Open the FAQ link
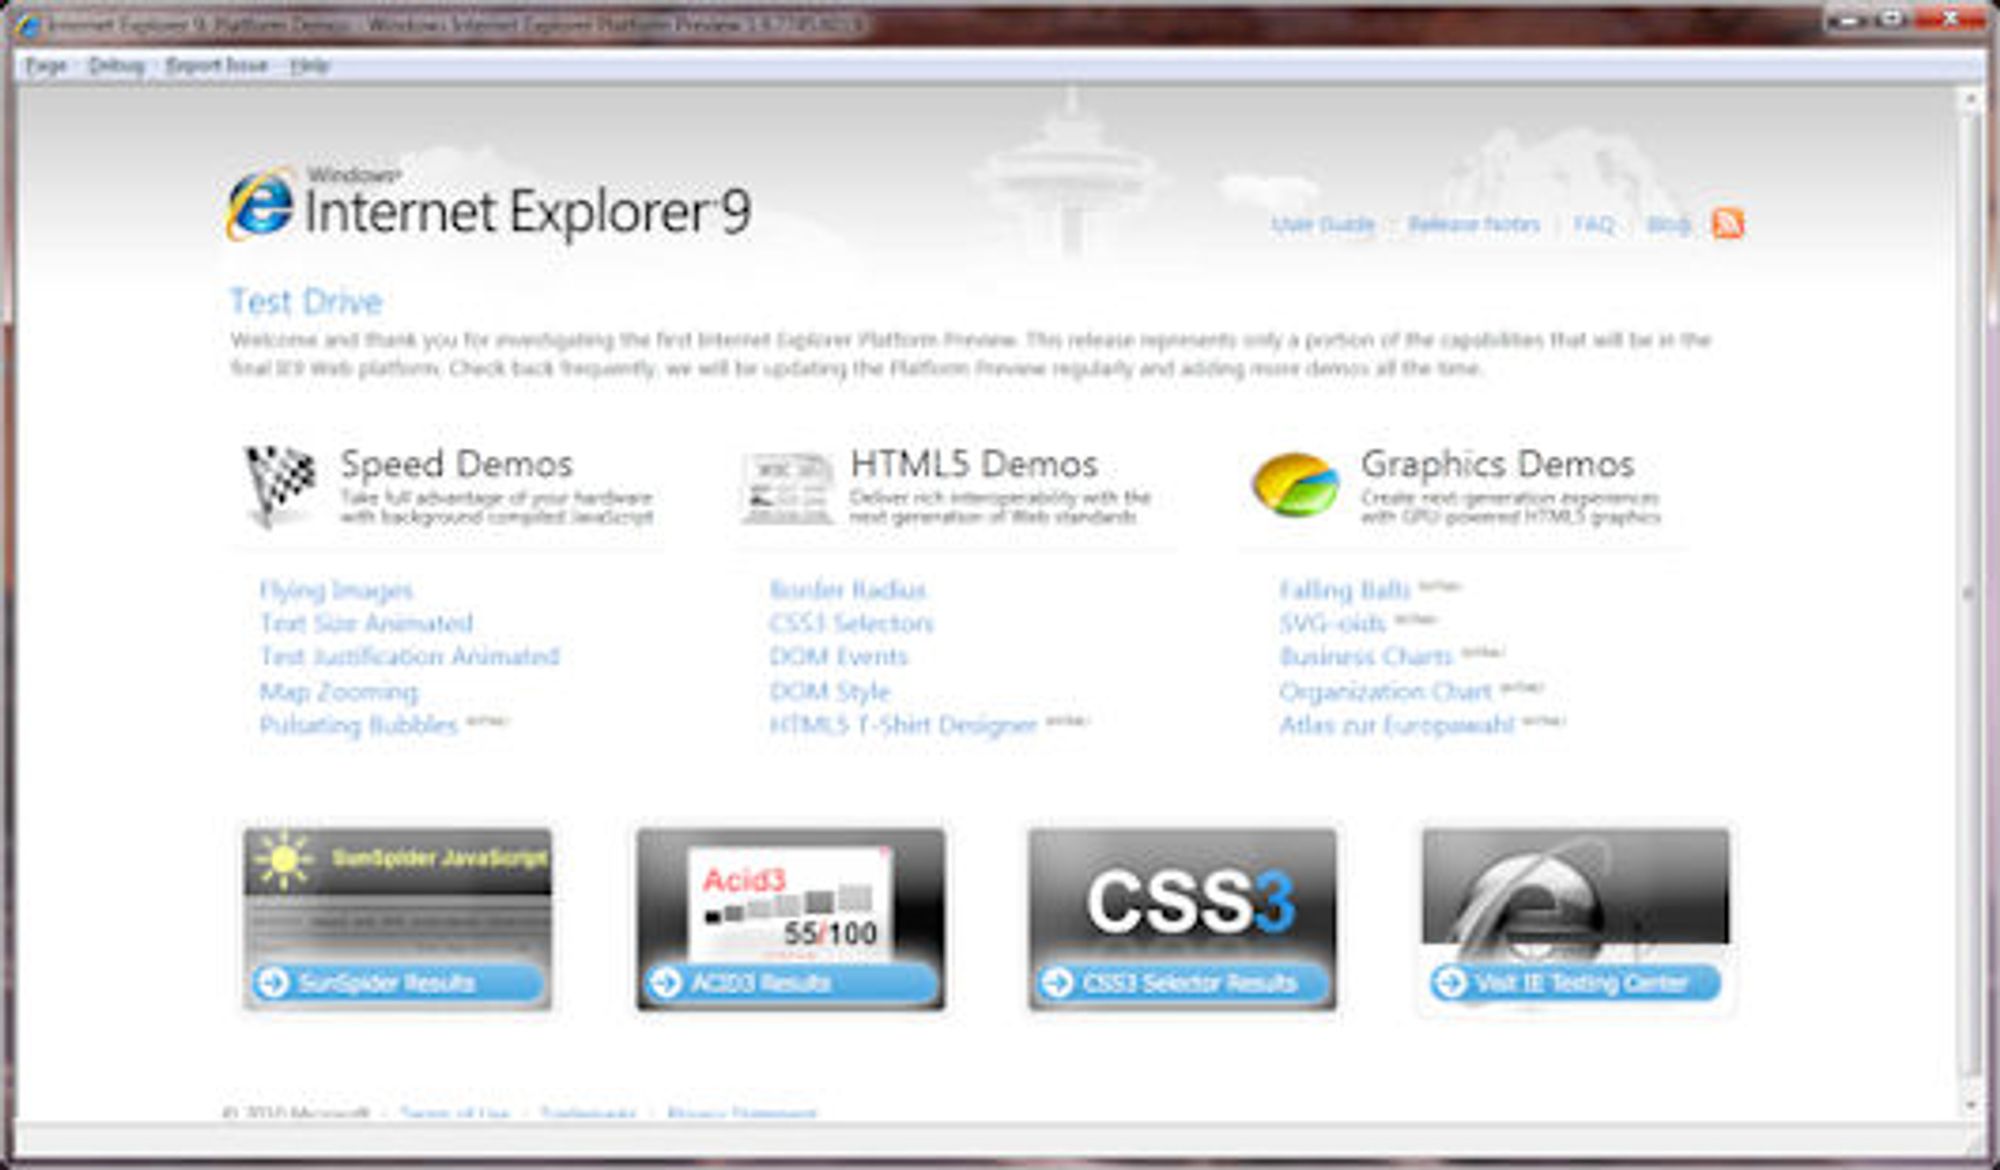Screen dimensions: 2000x1170 pyautogui.click(x=1594, y=224)
